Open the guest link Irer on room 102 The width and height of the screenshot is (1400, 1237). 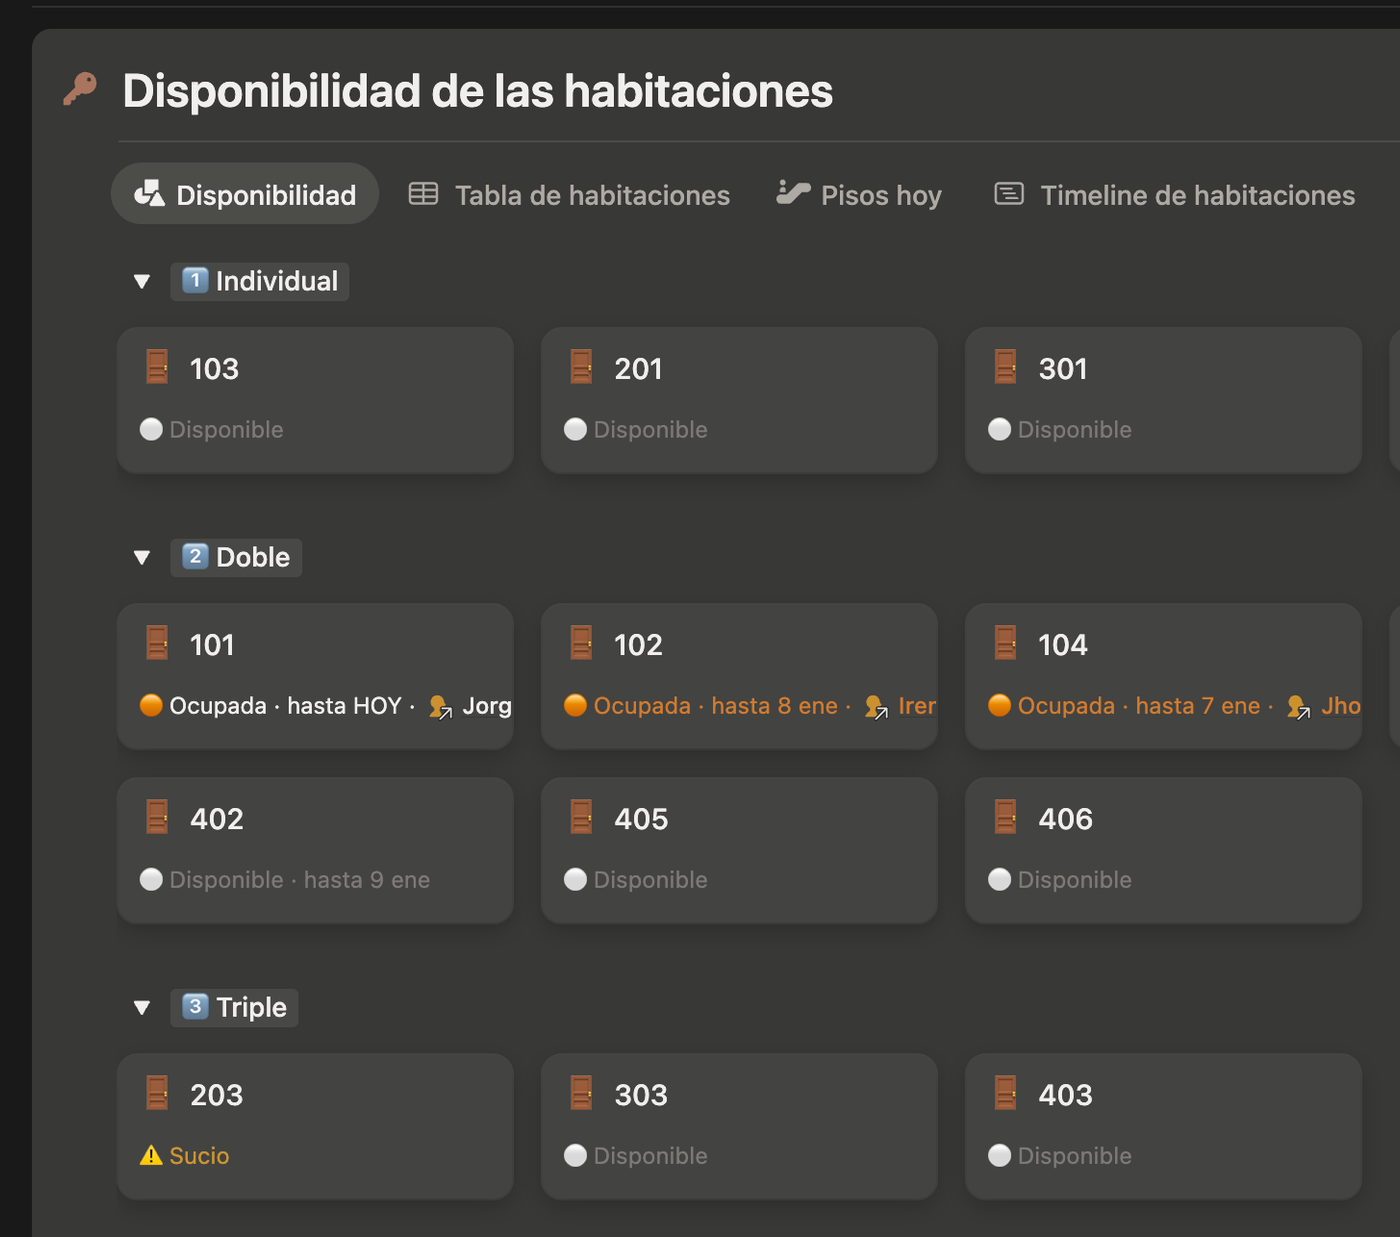coord(916,705)
